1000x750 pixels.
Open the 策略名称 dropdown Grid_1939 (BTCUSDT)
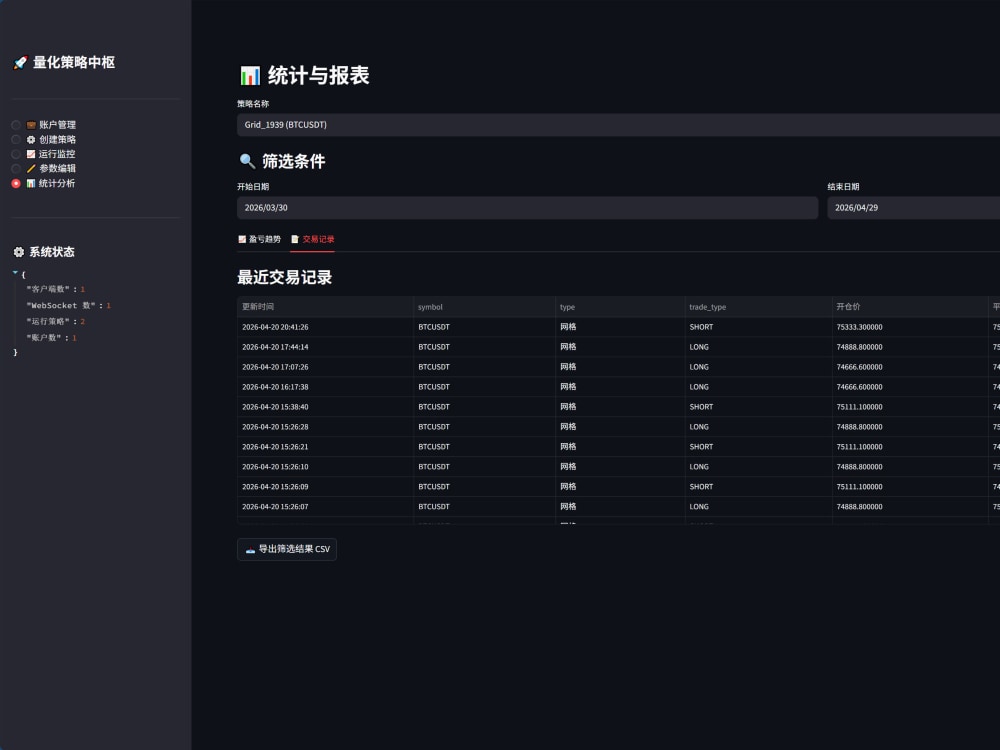coord(618,125)
